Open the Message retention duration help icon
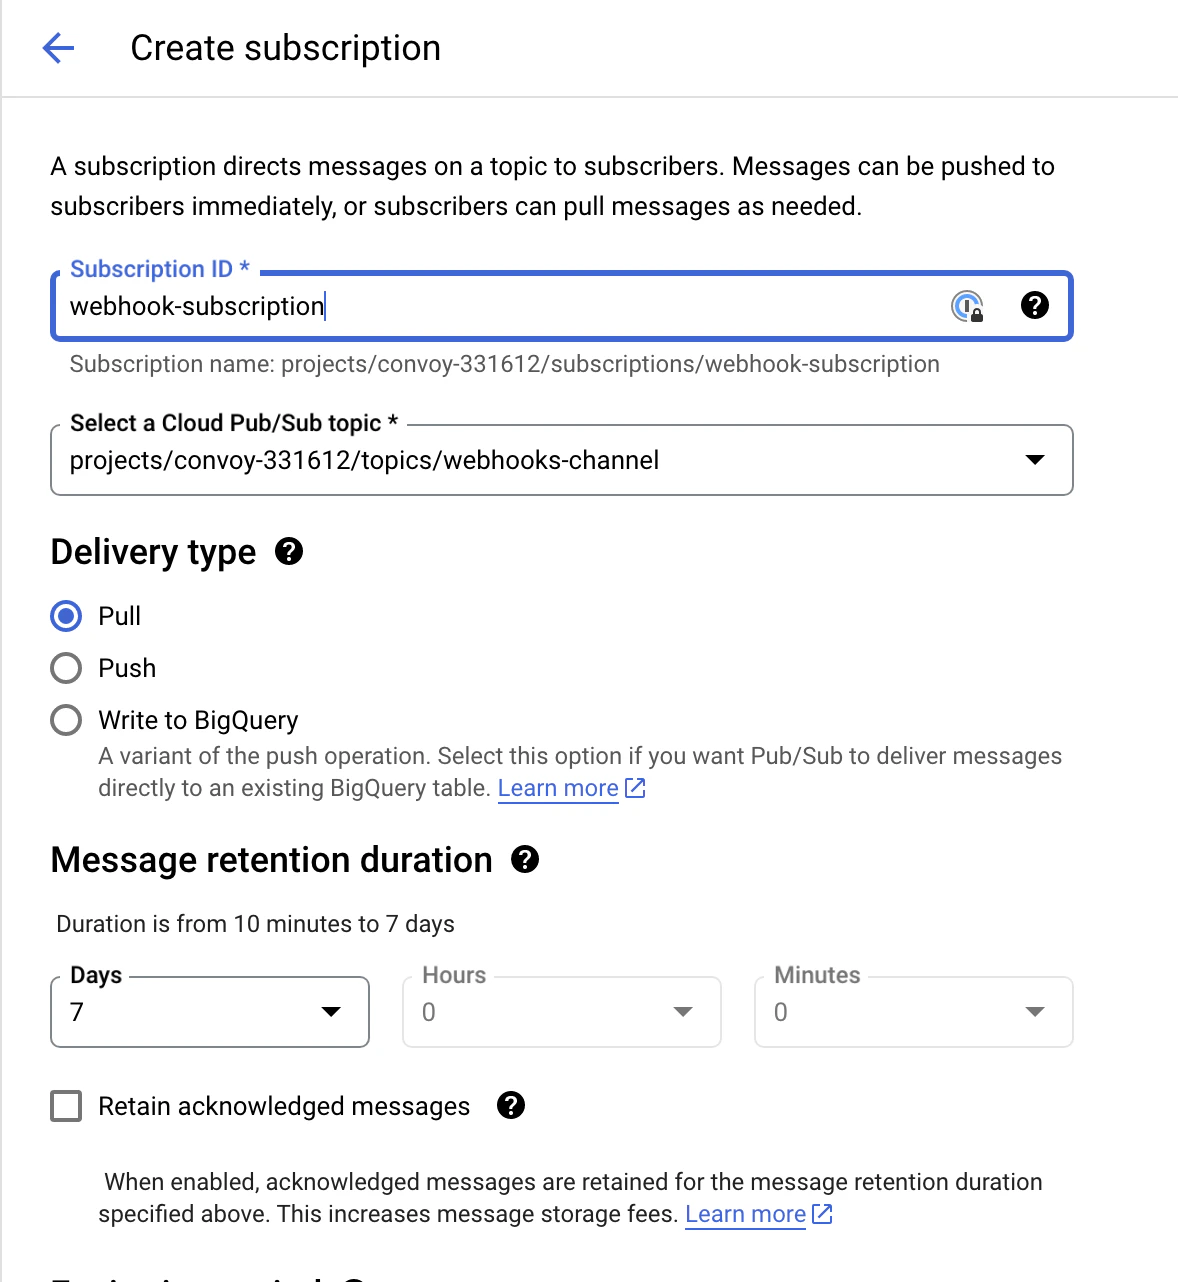This screenshot has width=1178, height=1282. tap(524, 859)
